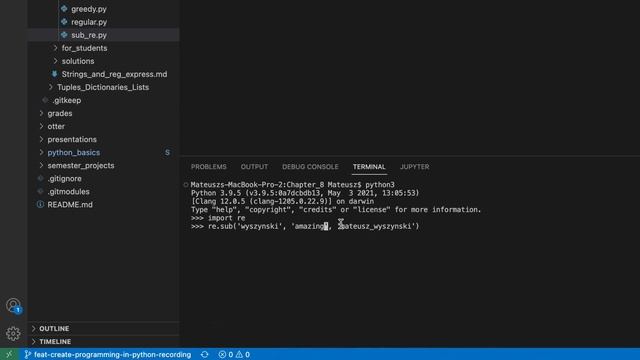Click the 'import re' line in terminal
Image resolution: width=640 pixels, height=360 pixels.
click(218, 218)
